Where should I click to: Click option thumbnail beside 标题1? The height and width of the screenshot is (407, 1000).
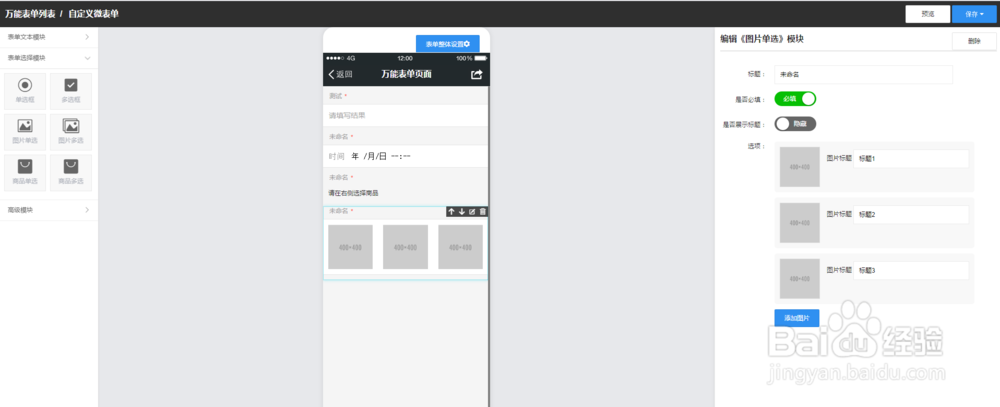799,167
